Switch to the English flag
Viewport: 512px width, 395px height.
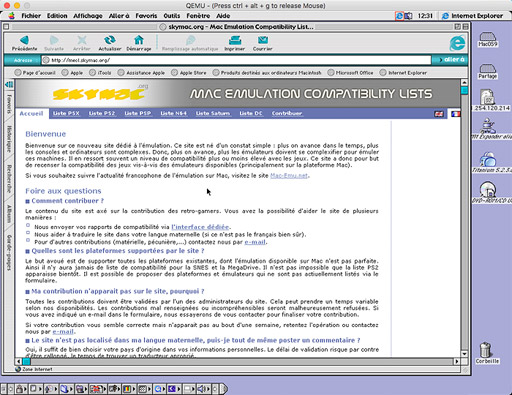(x=439, y=114)
